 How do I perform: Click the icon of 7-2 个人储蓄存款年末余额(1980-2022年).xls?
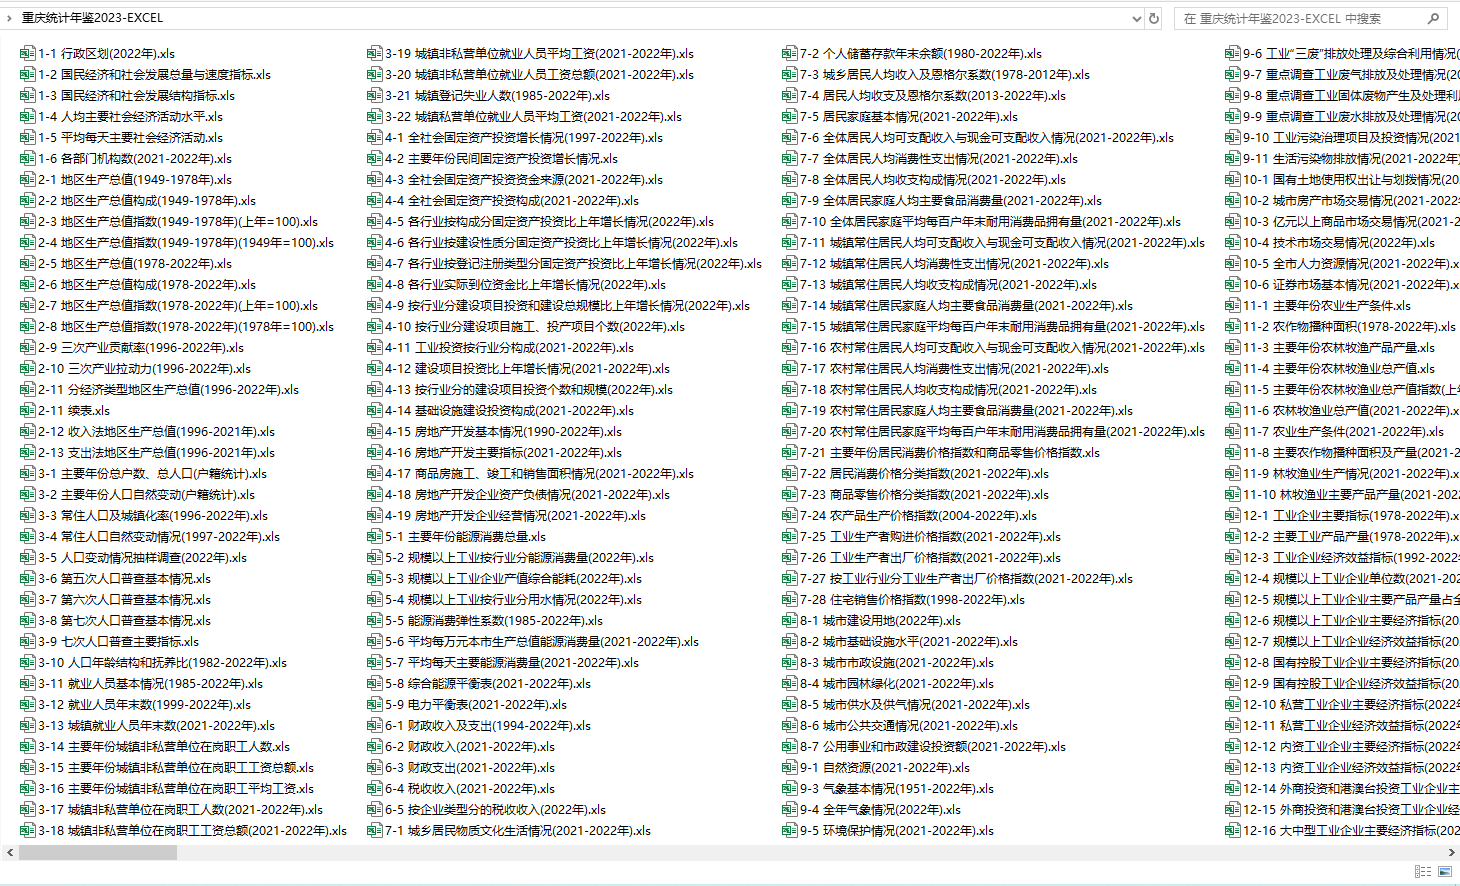coord(790,53)
